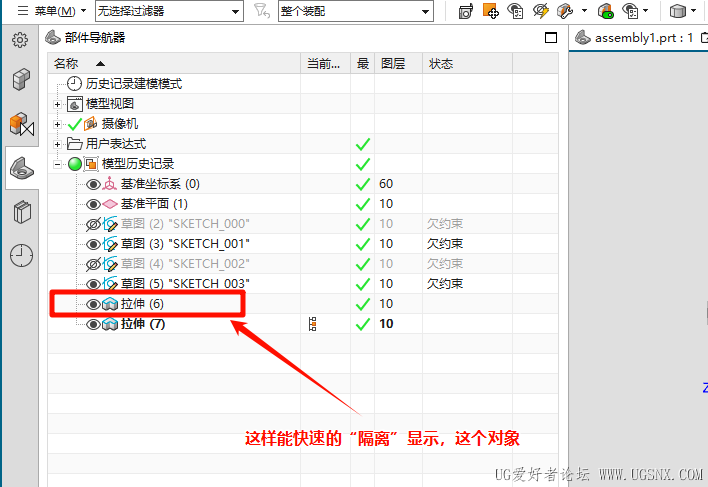The image size is (708, 487).
Task: Hide sketch SKETCH_003 via eye icon
Action: tap(93, 284)
